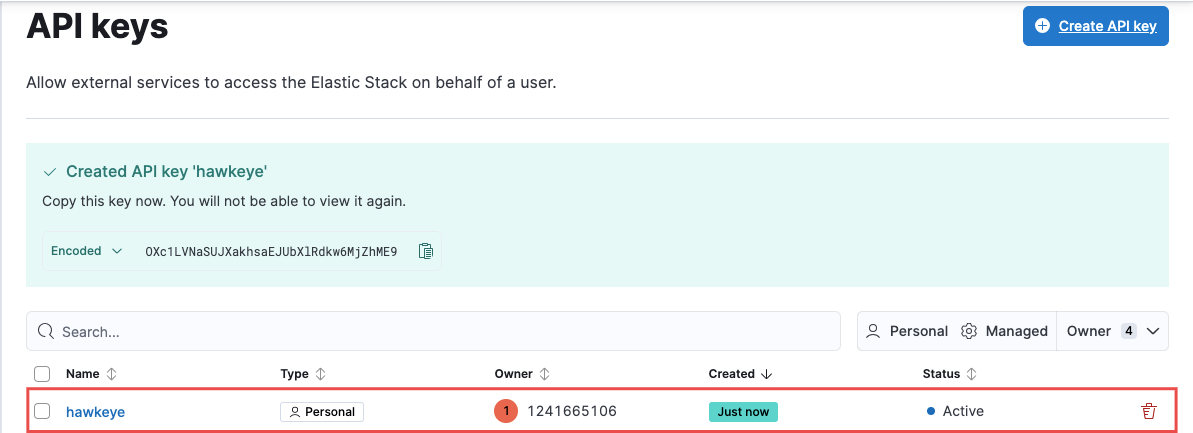Filter by Personal API keys
Image resolution: width=1193 pixels, height=433 pixels.
[x=908, y=331]
